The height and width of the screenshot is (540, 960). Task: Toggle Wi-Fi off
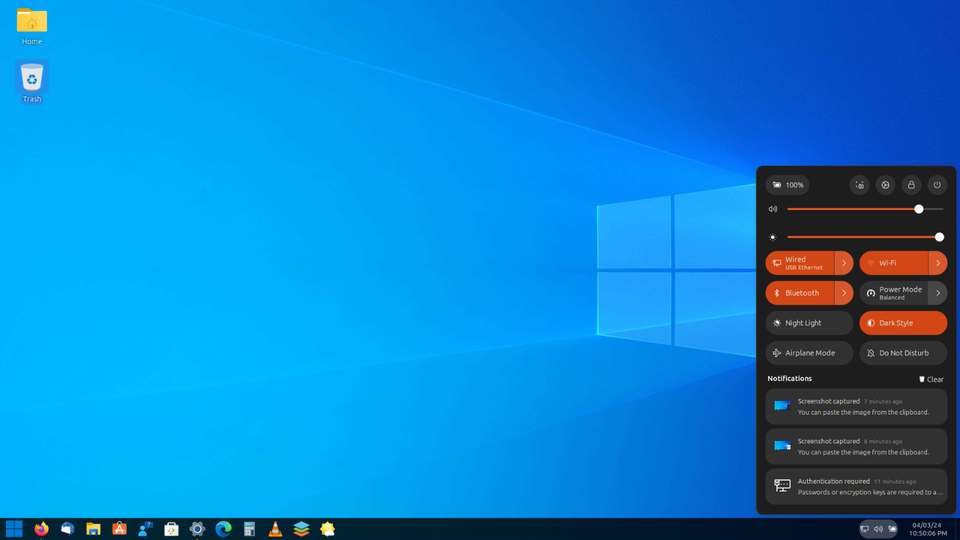pos(894,263)
